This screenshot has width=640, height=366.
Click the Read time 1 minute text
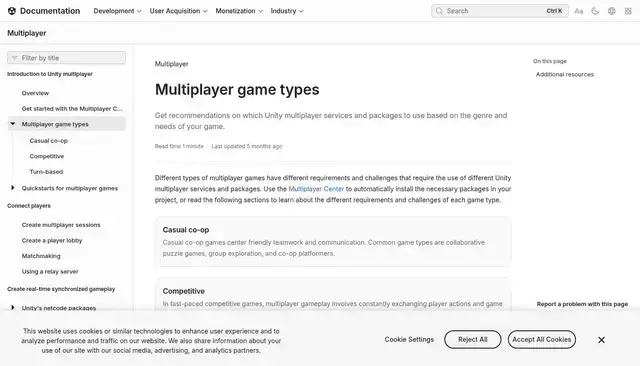point(179,146)
